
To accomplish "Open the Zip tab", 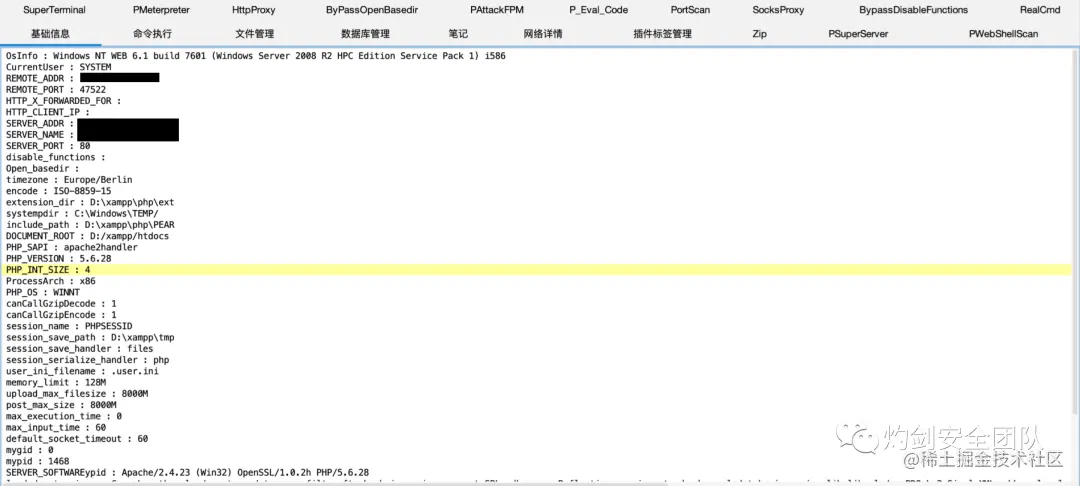I will click(760, 34).
